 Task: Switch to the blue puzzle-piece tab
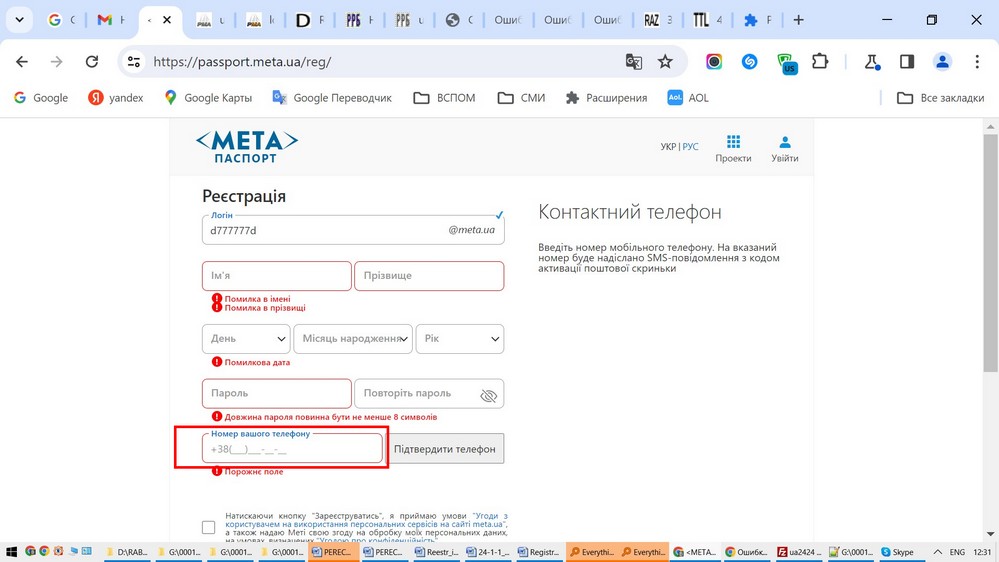[757, 20]
